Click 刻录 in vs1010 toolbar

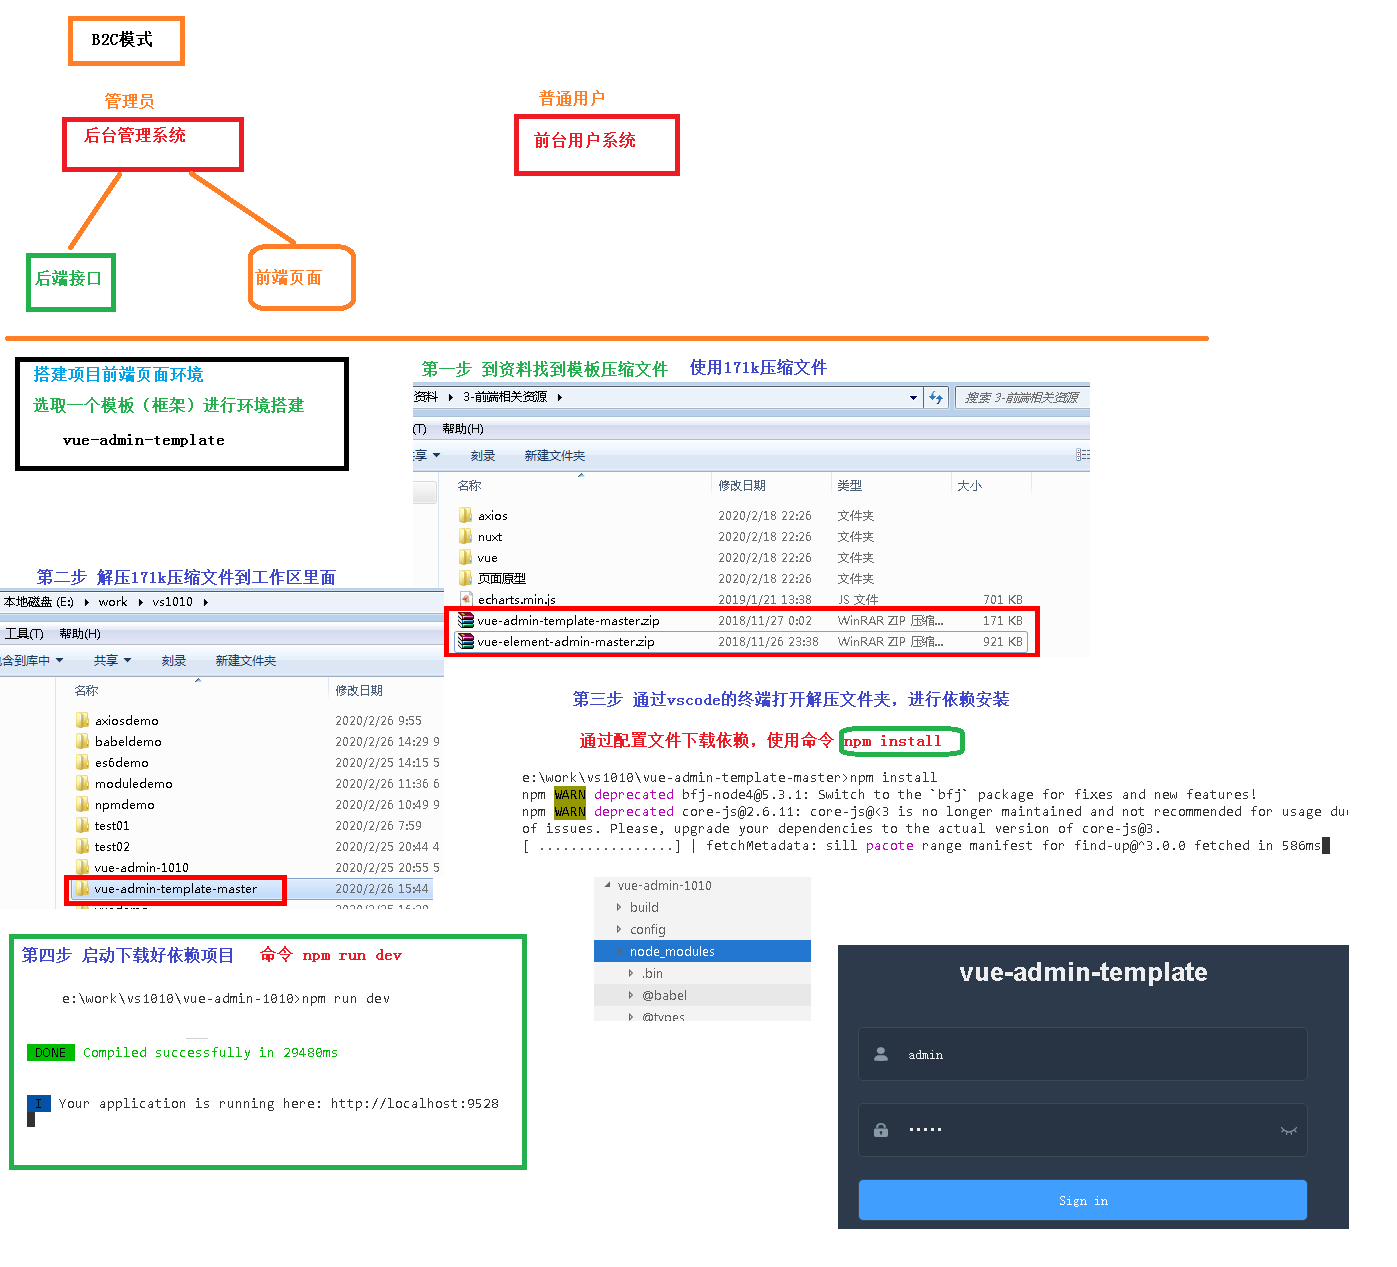click(x=174, y=660)
